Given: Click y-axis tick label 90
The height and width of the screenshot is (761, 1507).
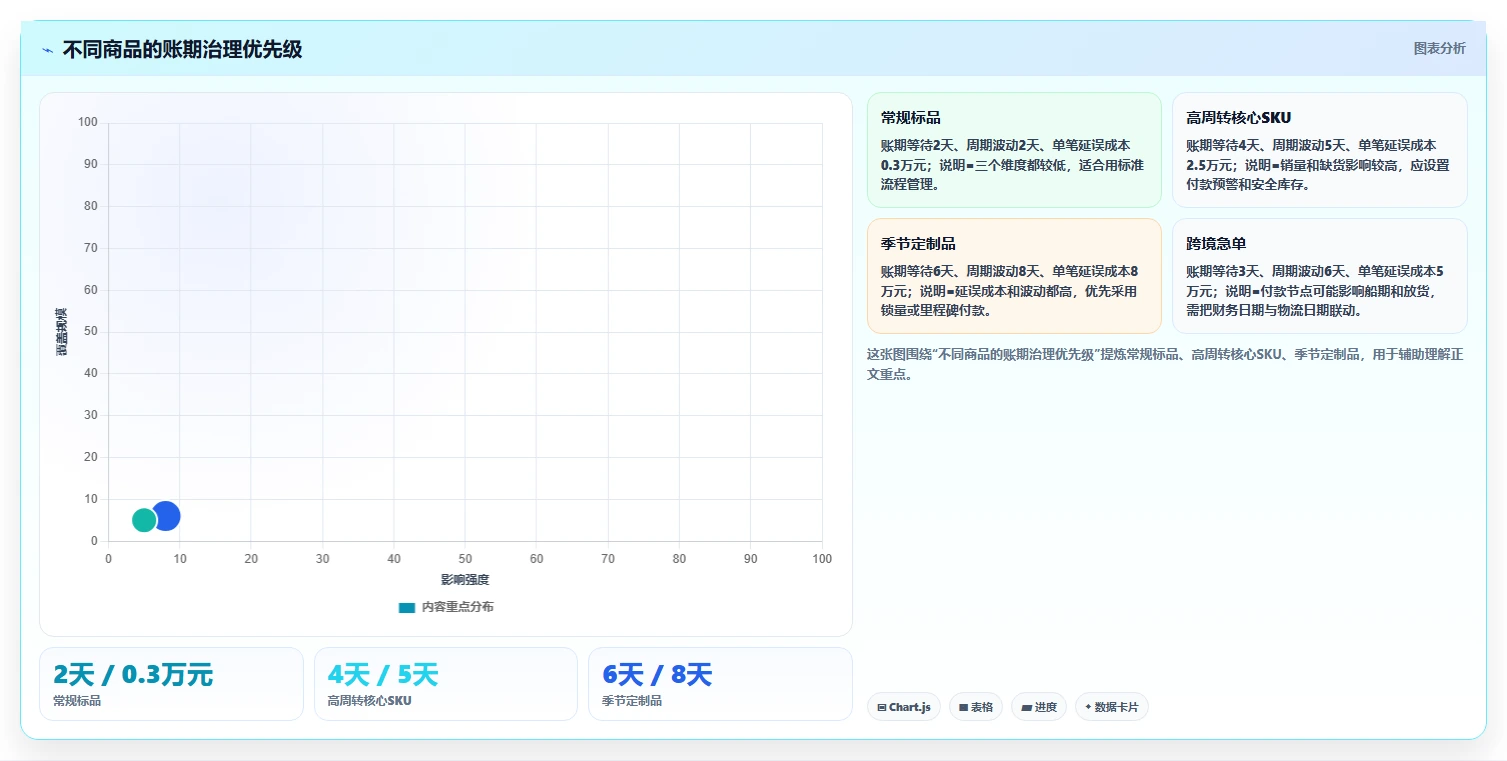Looking at the screenshot, I should [90, 164].
